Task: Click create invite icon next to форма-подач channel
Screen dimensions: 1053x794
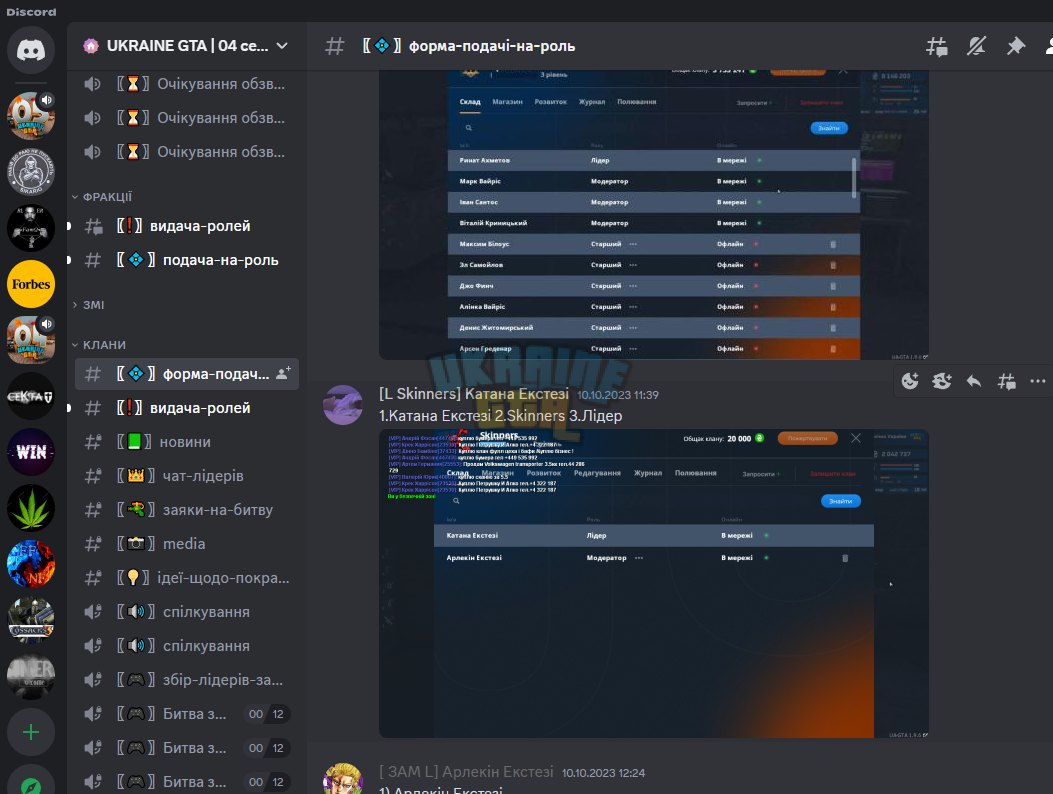Action: point(283,373)
